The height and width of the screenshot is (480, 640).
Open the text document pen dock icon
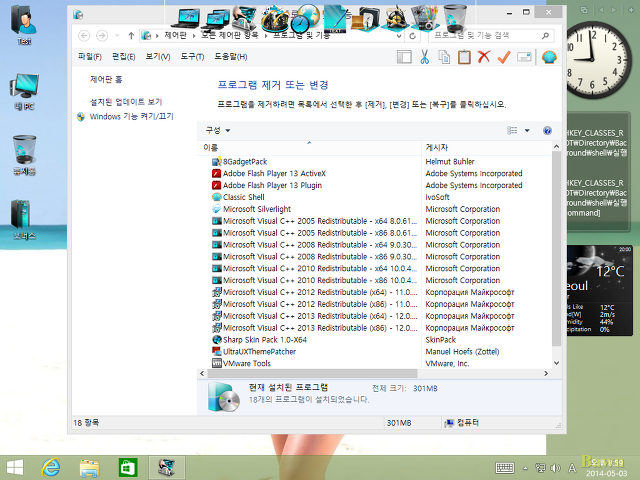click(337, 19)
